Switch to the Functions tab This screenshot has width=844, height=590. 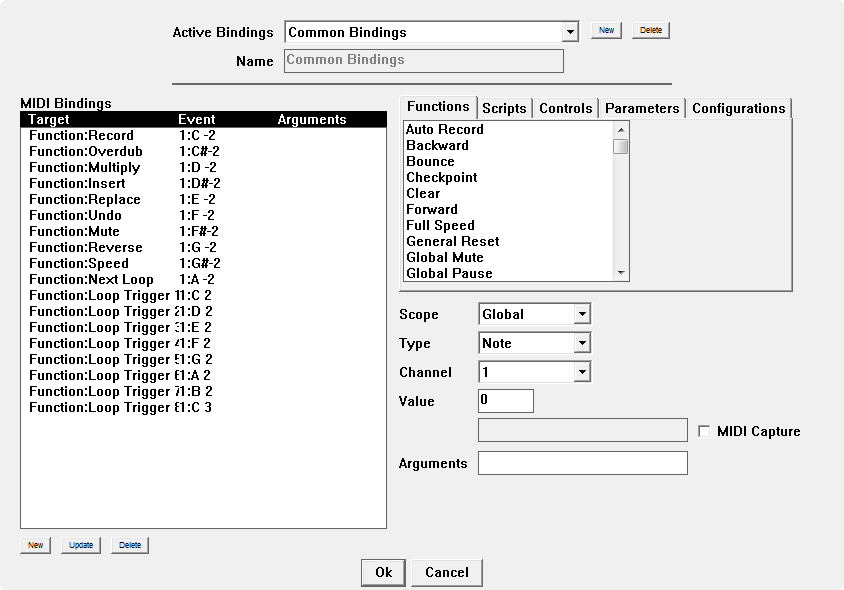(438, 107)
